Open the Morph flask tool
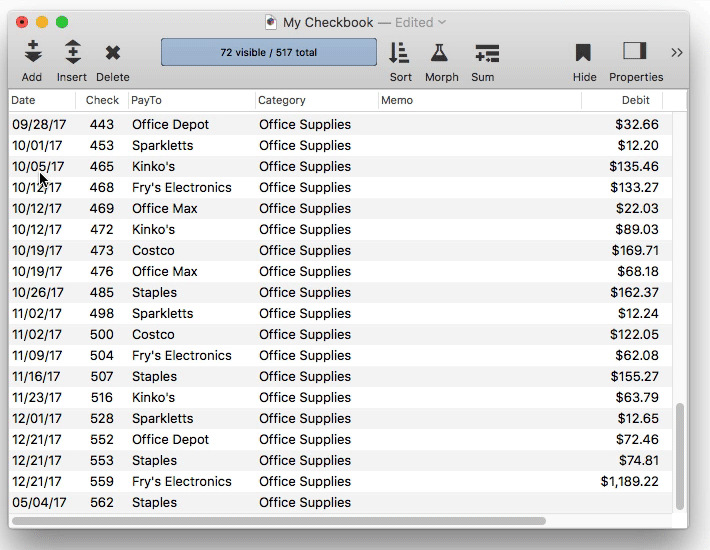The height and width of the screenshot is (550, 710). pyautogui.click(x=440, y=53)
